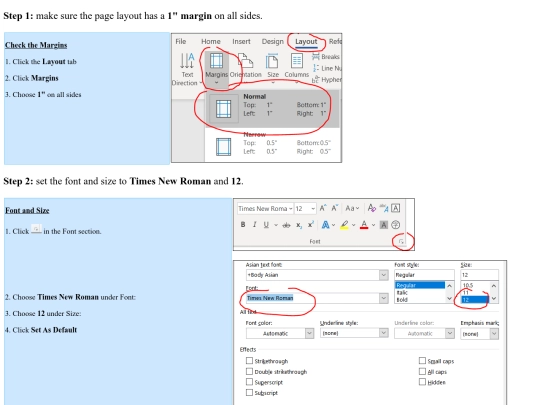Apply yellow Text Highlight Color
Screen dimensions: 540x405
click(344, 225)
